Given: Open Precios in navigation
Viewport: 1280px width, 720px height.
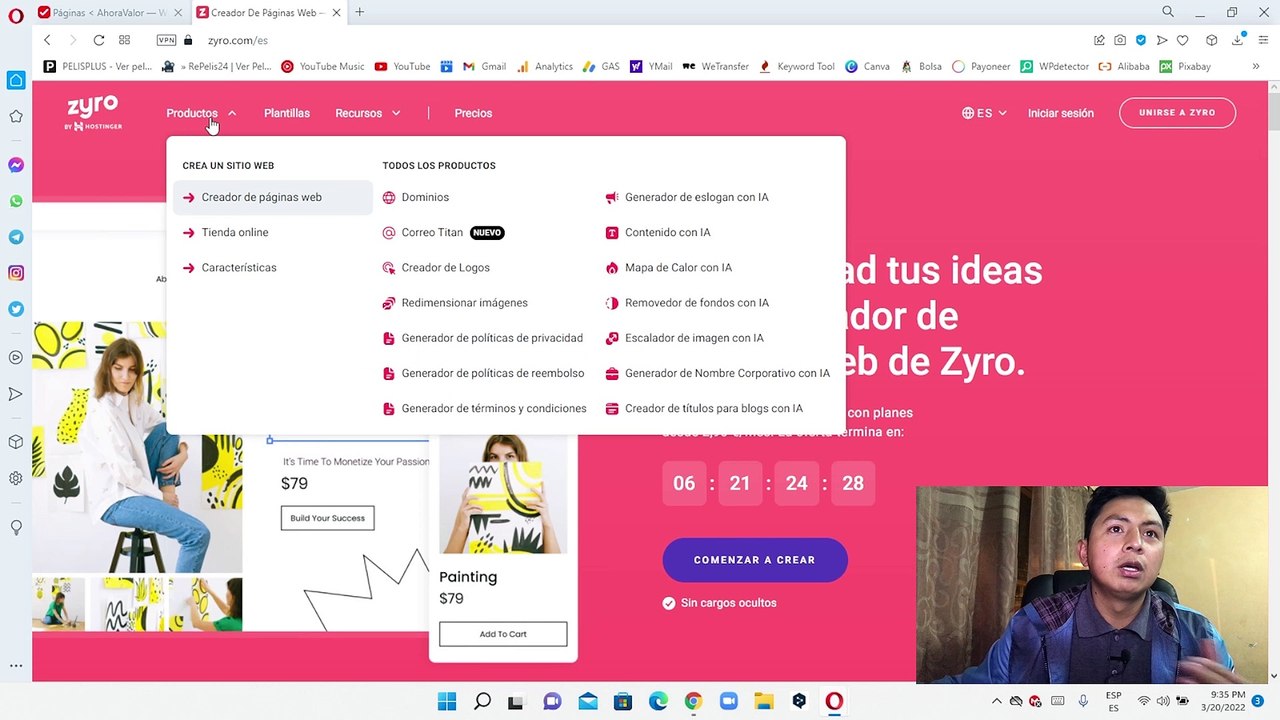Looking at the screenshot, I should click(x=473, y=113).
